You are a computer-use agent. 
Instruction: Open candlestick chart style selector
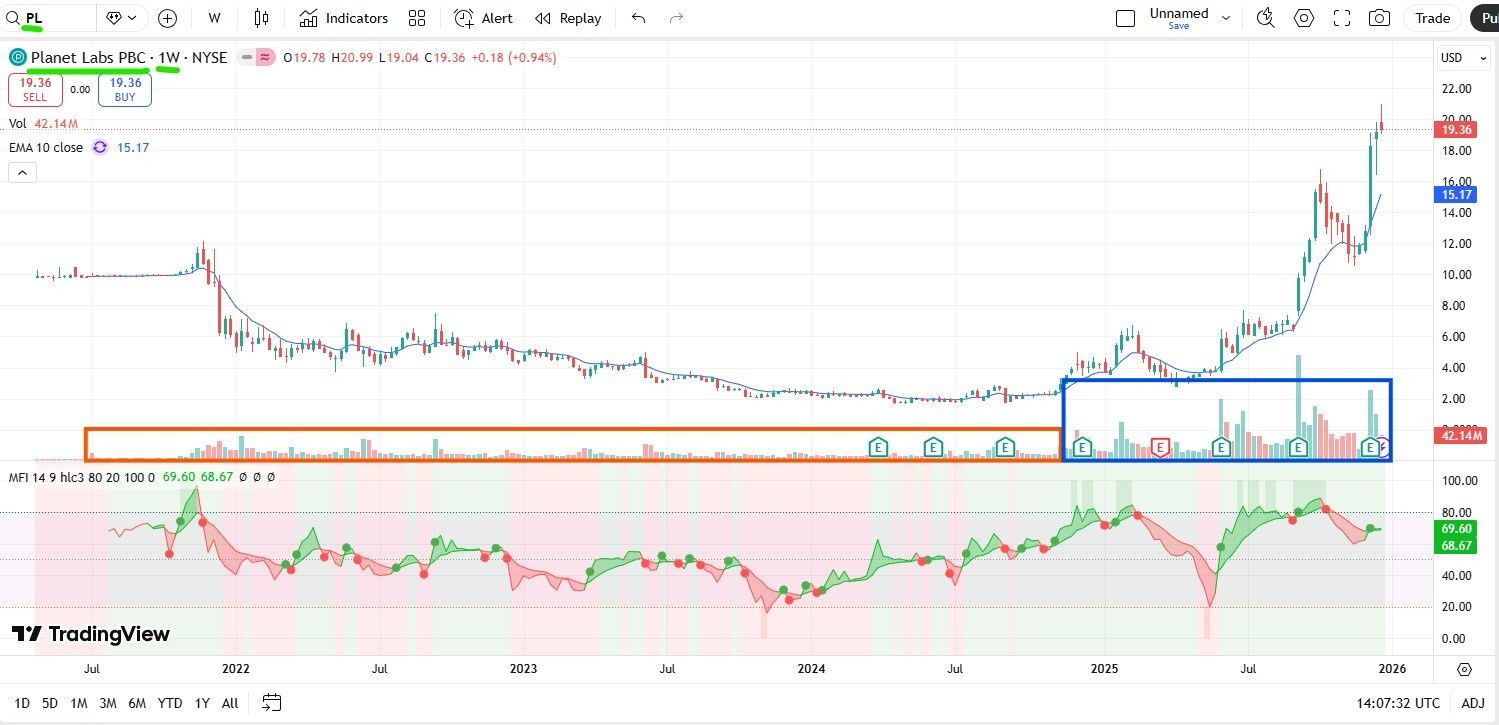pos(262,18)
